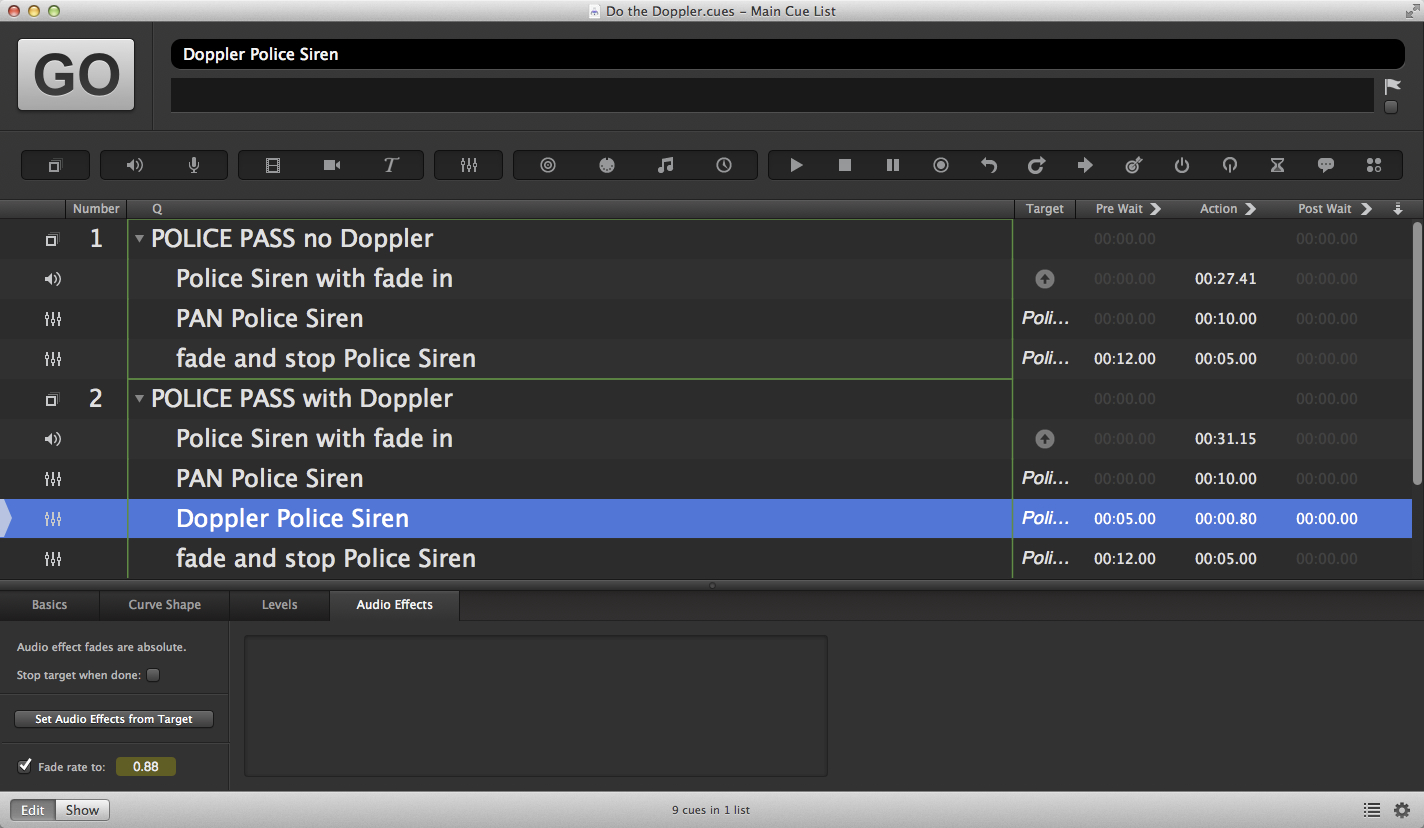Click the Fade rate value field
The height and width of the screenshot is (828, 1424).
coord(146,767)
